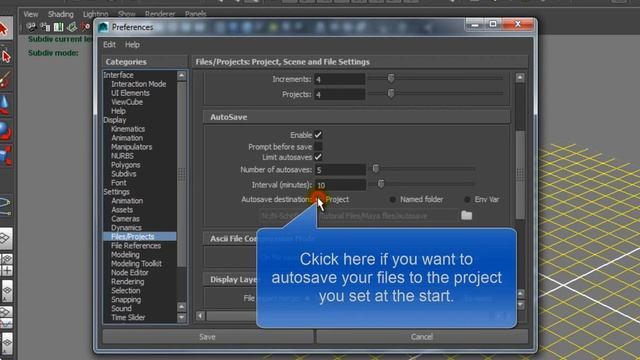Switch to Persp/Outliner layout icon
Viewport: 640px width, 360px height.
point(7,291)
